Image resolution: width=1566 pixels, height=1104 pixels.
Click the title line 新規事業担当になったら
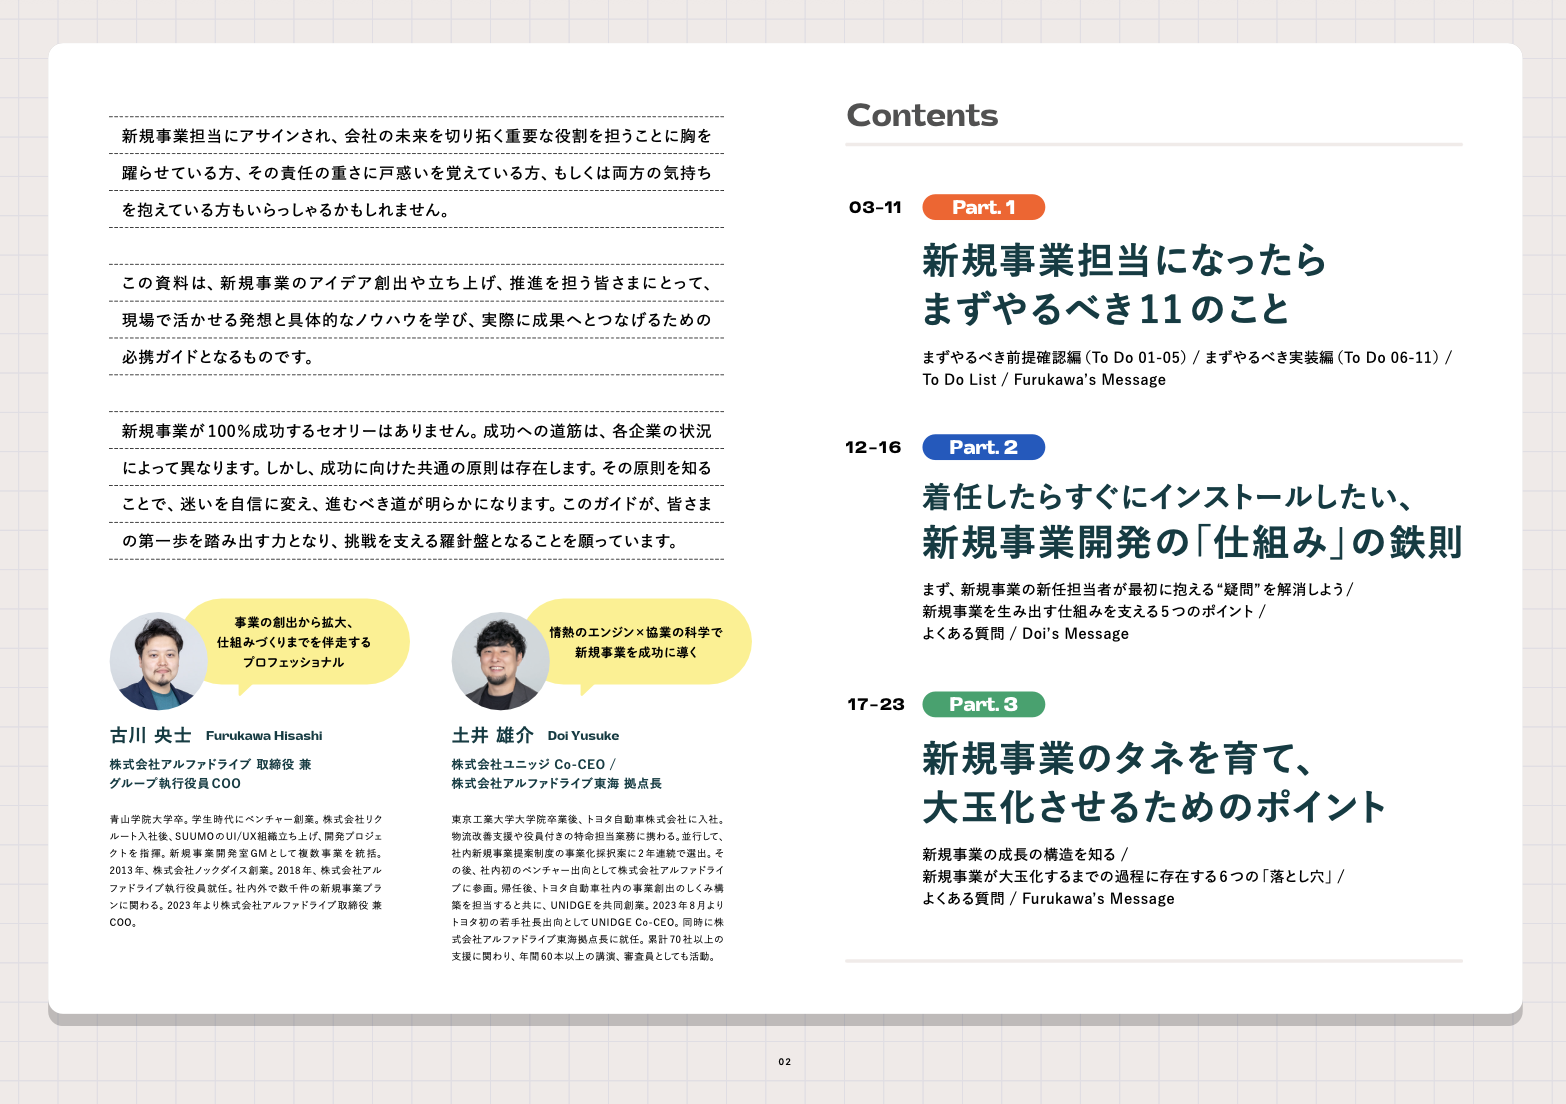[1124, 260]
